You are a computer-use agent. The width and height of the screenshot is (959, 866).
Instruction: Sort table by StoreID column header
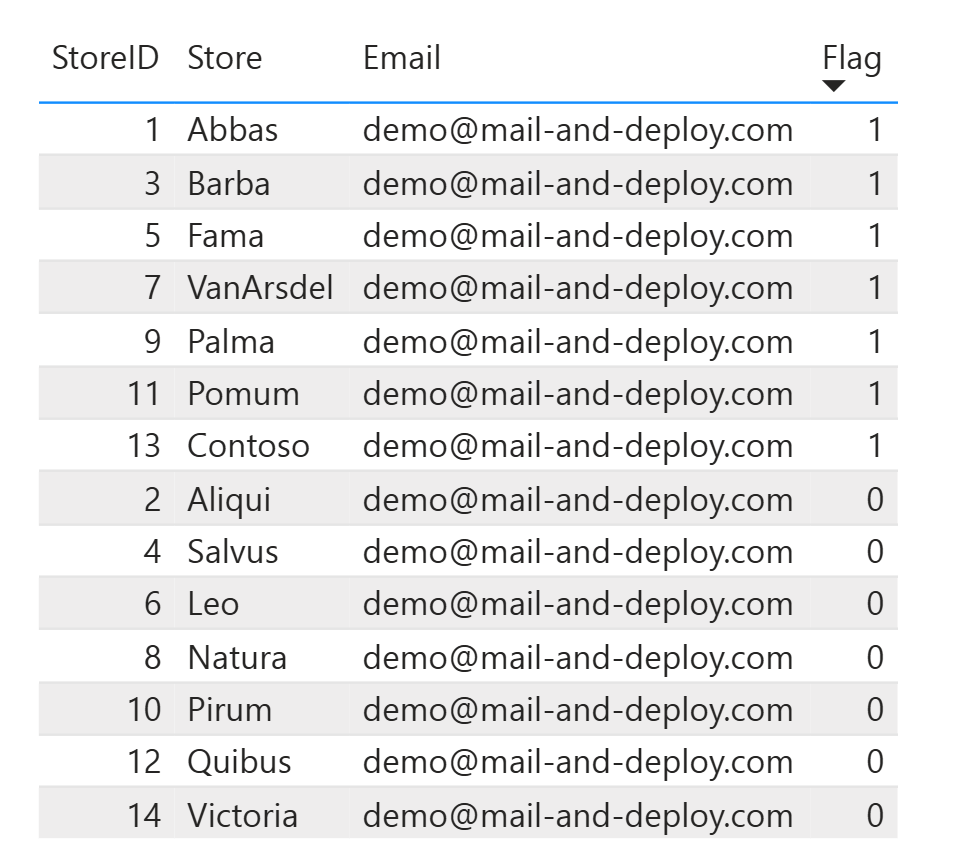(105, 58)
